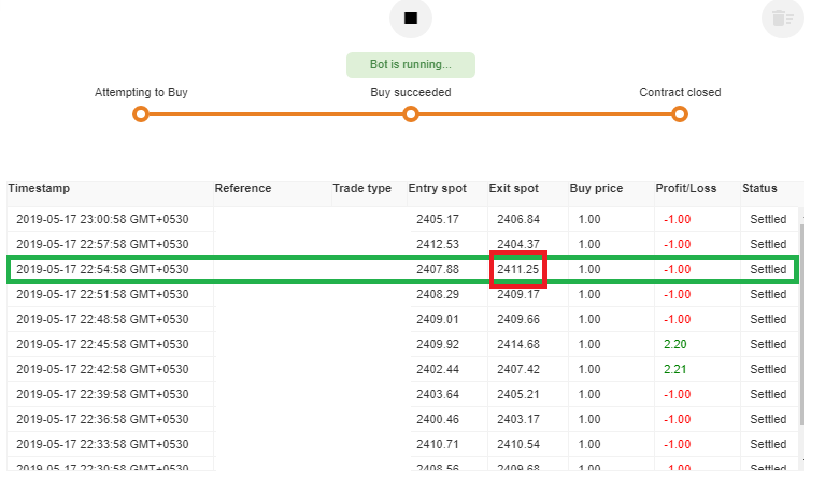Click exit spot value 2404.37

click(x=518, y=244)
